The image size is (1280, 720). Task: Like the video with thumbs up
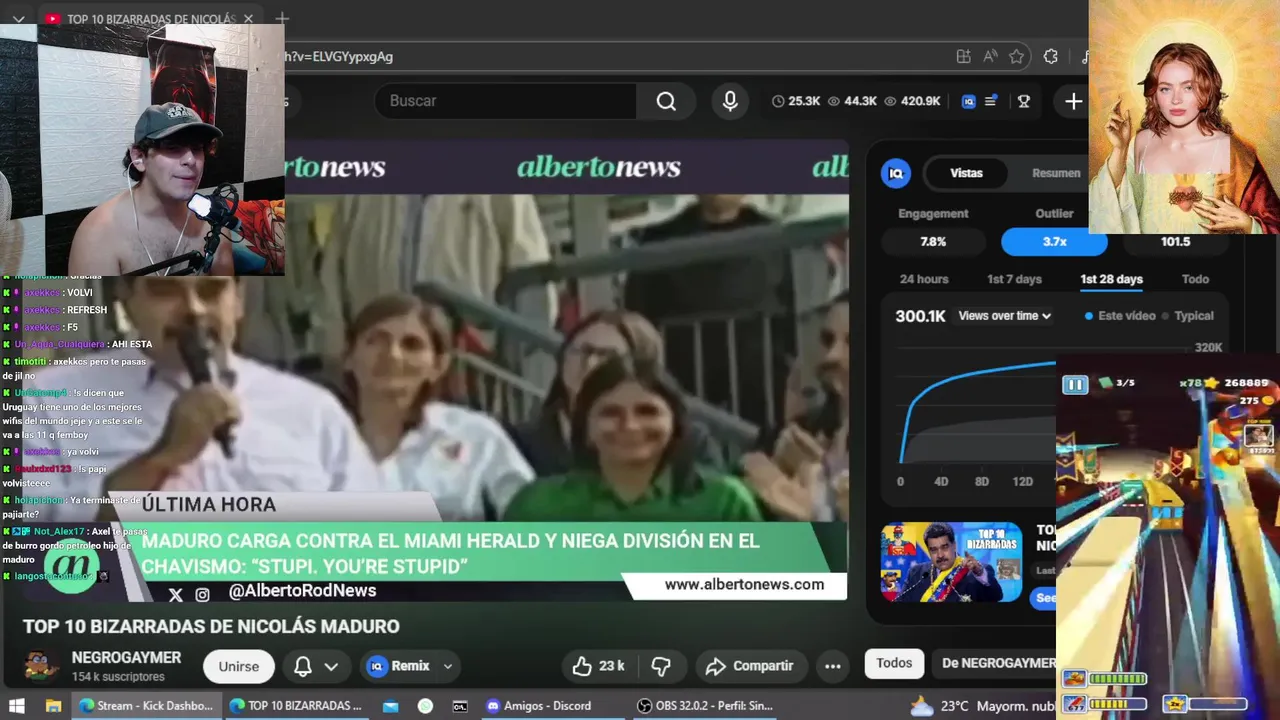coord(598,666)
